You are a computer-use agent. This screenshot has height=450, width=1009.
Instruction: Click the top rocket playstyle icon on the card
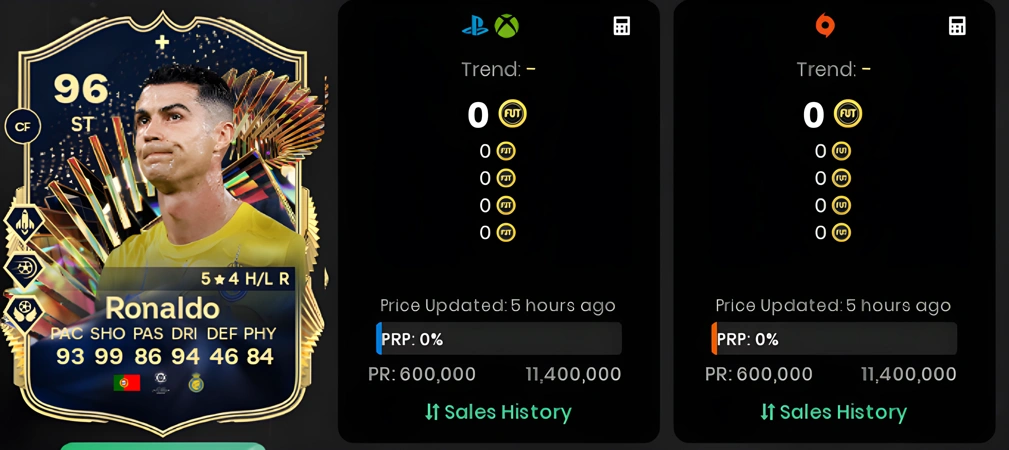pos(24,223)
